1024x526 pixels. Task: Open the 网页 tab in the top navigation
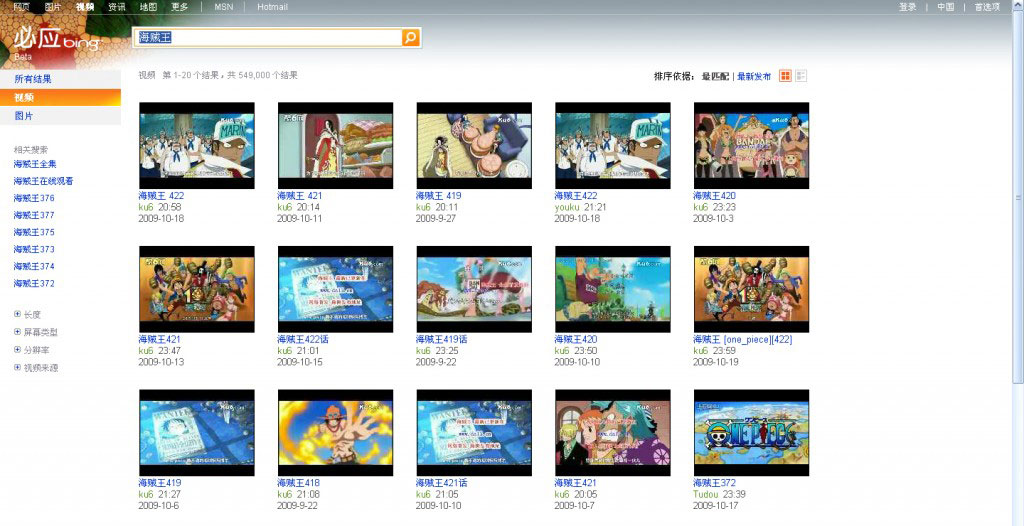22,7
